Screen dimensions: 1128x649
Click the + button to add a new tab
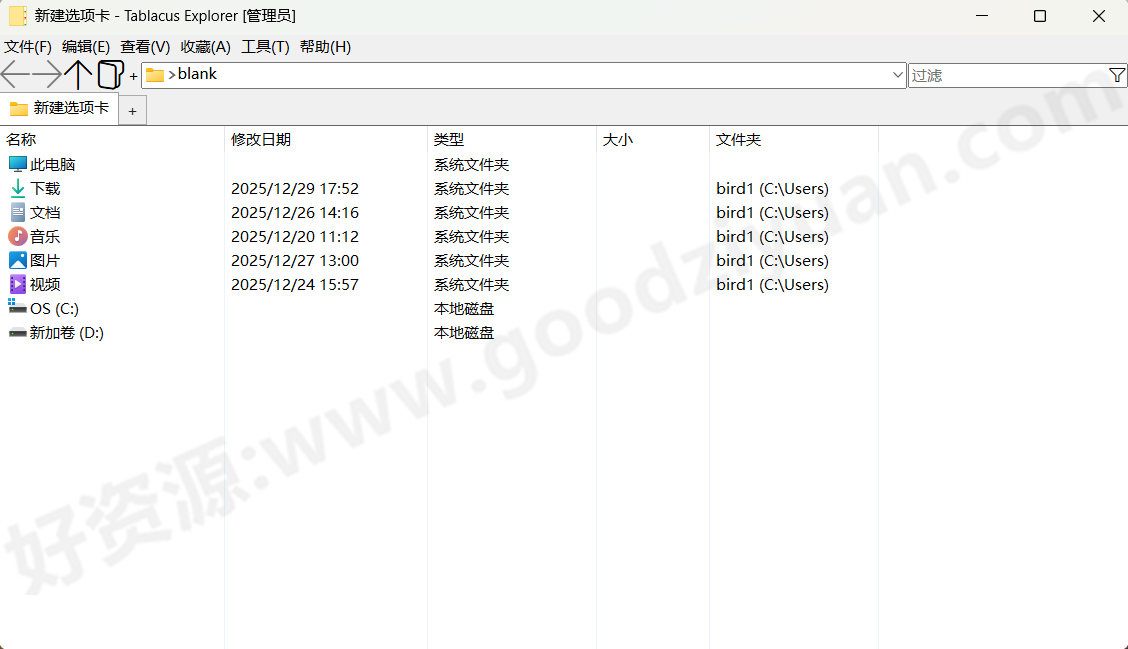(x=132, y=110)
